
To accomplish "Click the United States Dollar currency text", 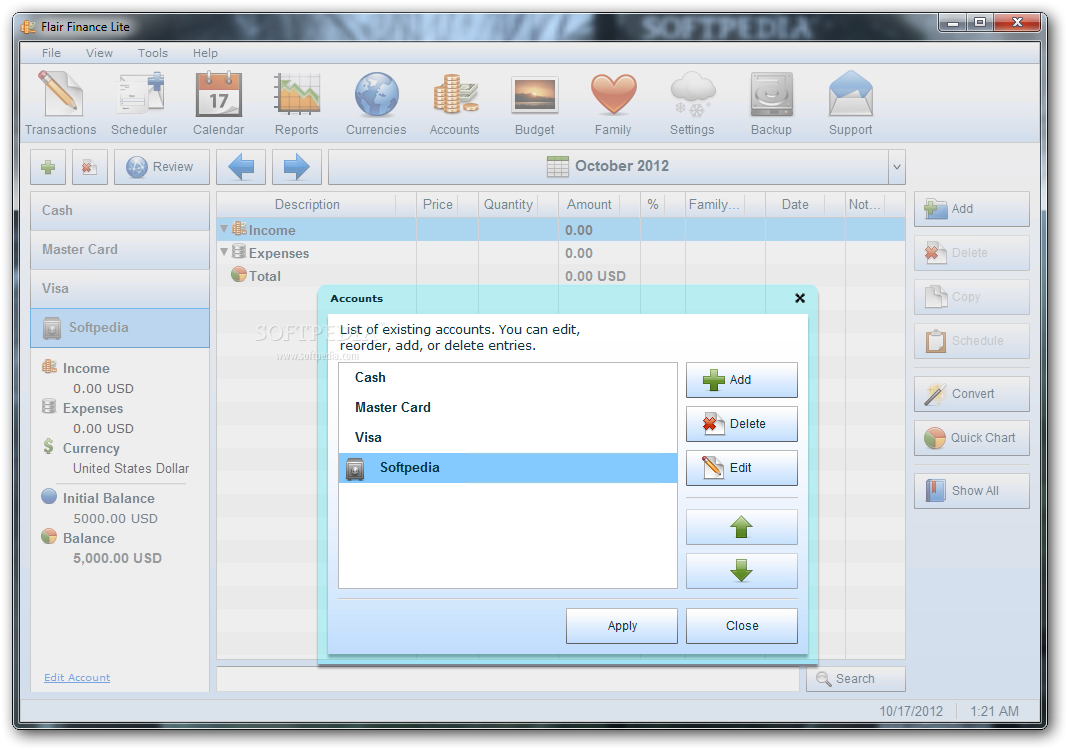I will (131, 468).
